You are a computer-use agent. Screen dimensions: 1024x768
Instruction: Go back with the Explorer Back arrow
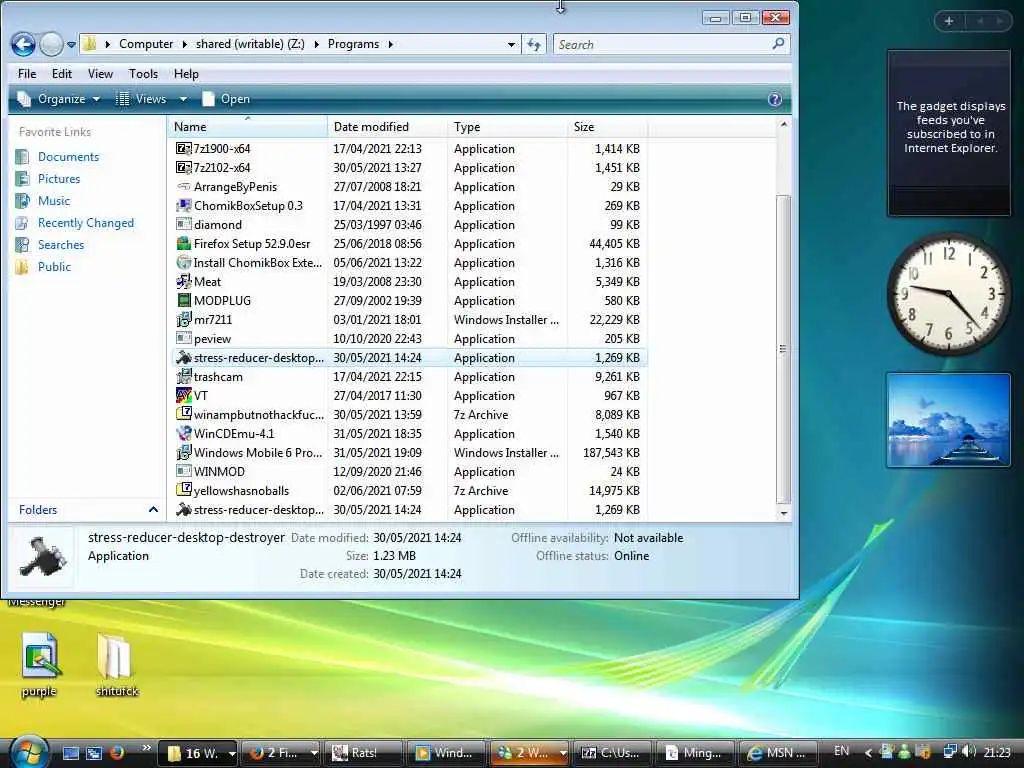tap(23, 44)
